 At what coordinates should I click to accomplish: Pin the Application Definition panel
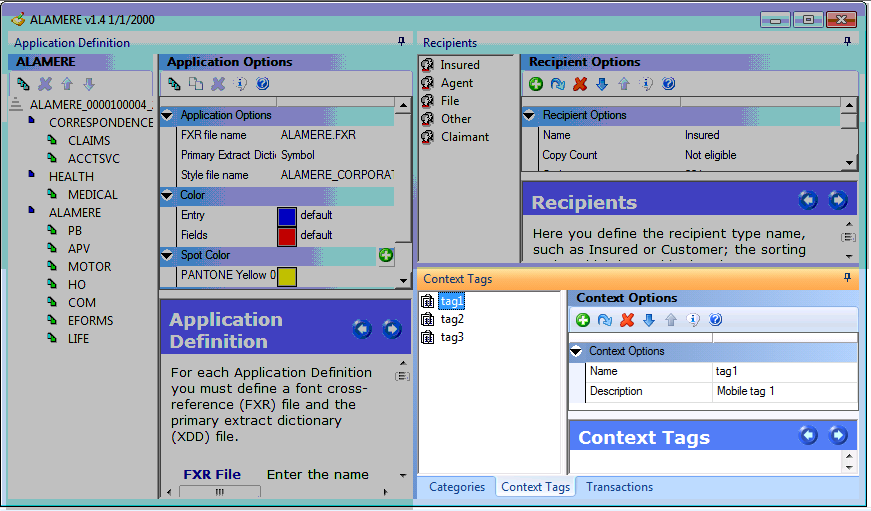402,42
